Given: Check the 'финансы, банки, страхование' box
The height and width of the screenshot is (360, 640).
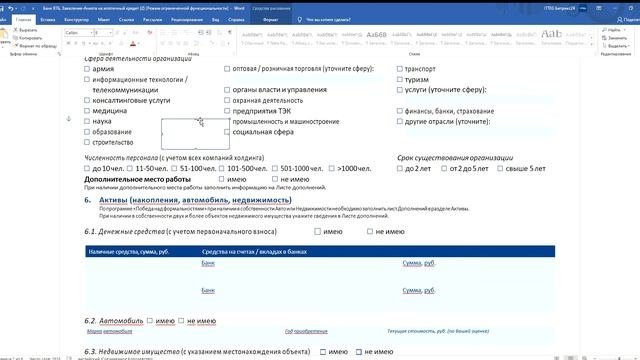Looking at the screenshot, I should [400, 111].
